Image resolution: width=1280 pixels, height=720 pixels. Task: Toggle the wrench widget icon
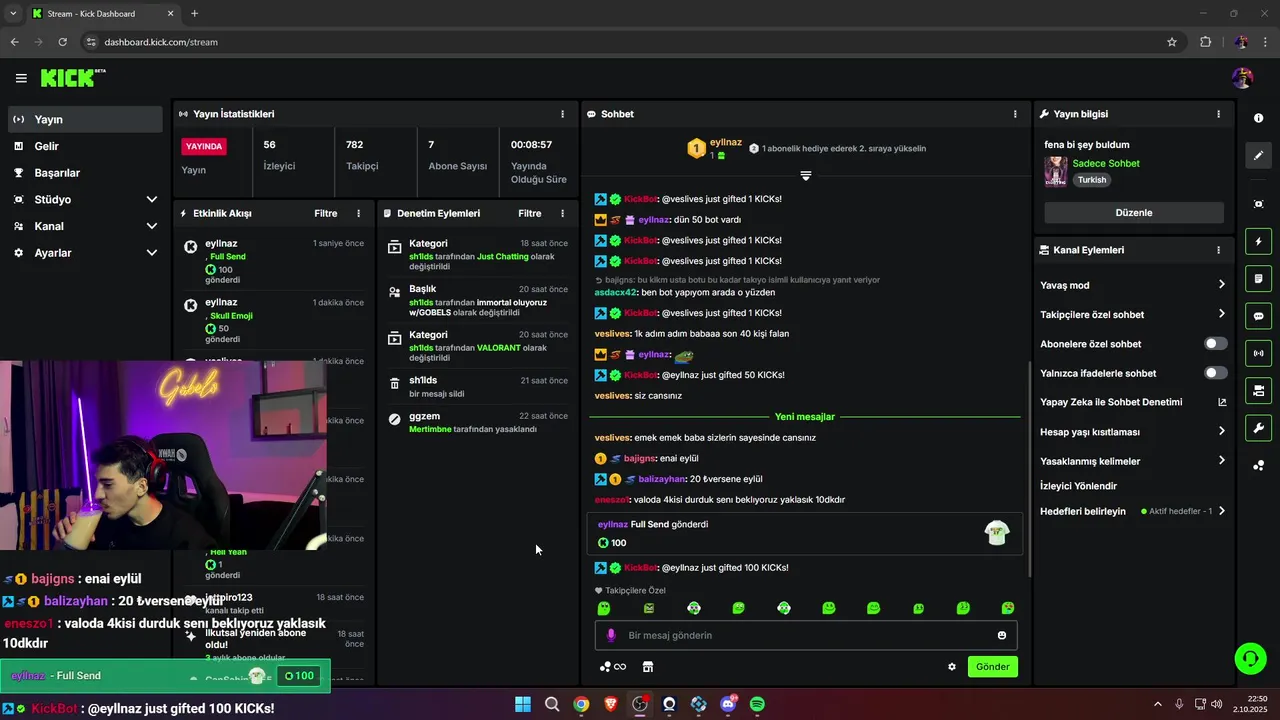pos(1258,428)
